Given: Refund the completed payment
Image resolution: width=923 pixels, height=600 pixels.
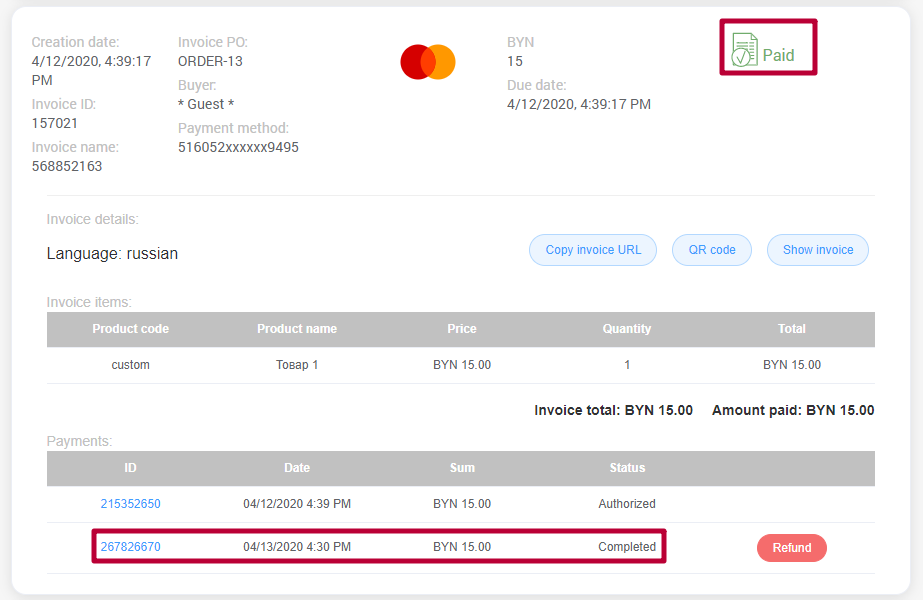Looking at the screenshot, I should click(x=791, y=547).
